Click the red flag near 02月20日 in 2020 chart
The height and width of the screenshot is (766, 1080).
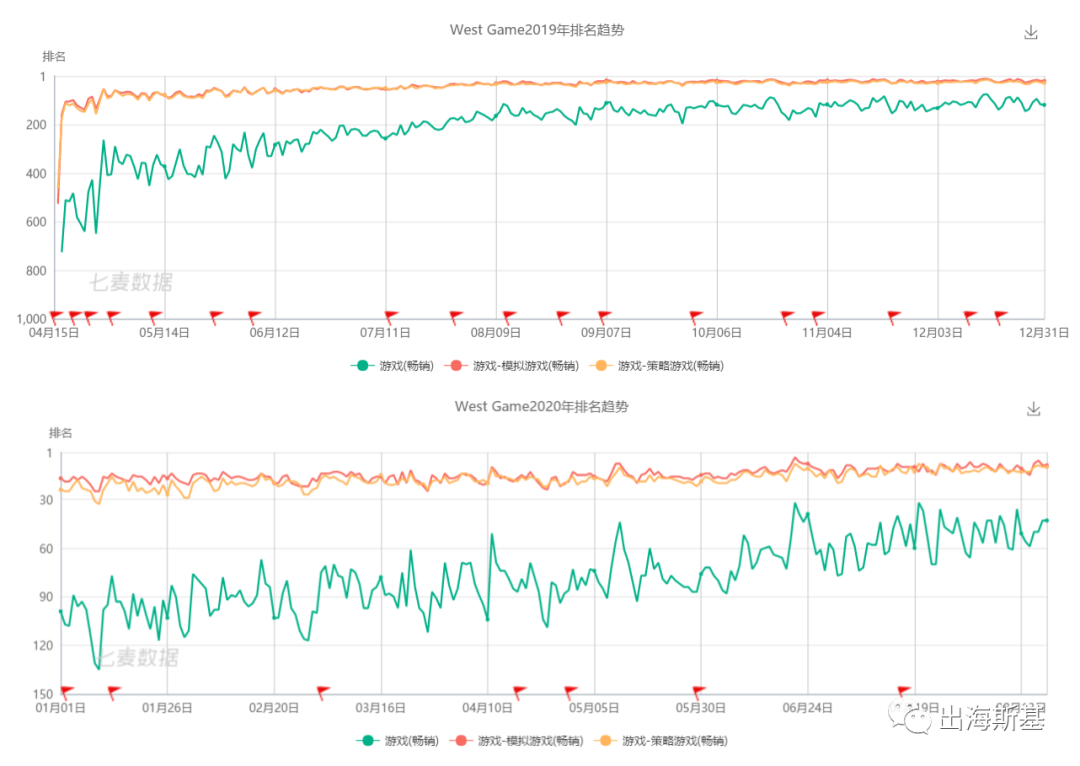(x=323, y=692)
